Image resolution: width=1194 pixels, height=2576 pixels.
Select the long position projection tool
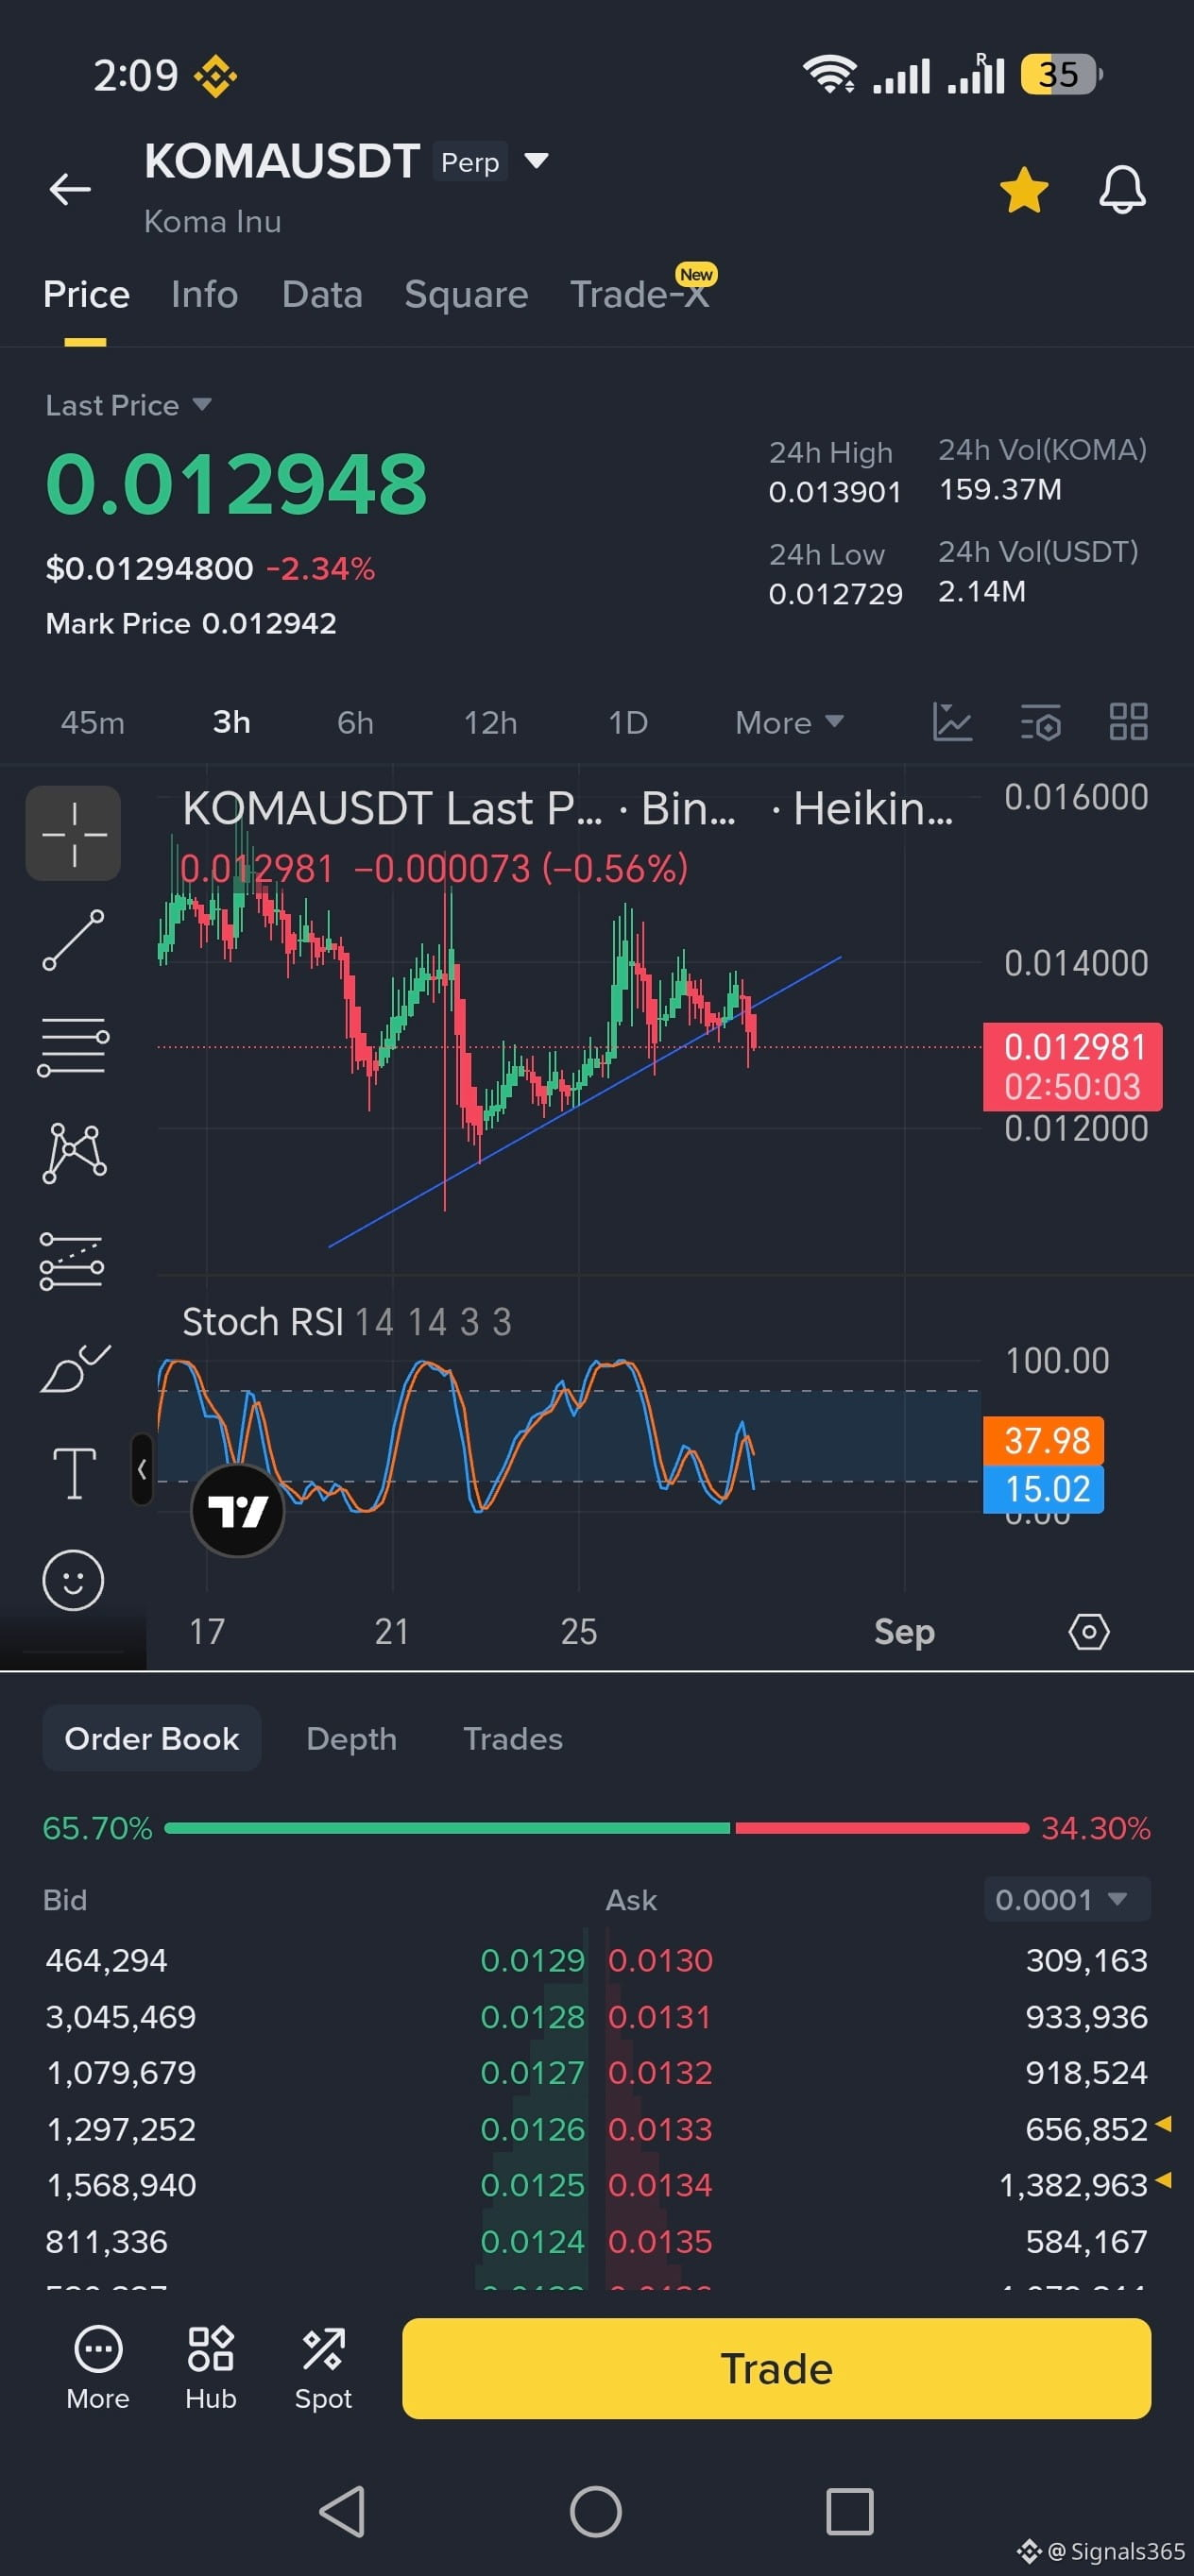(72, 1260)
